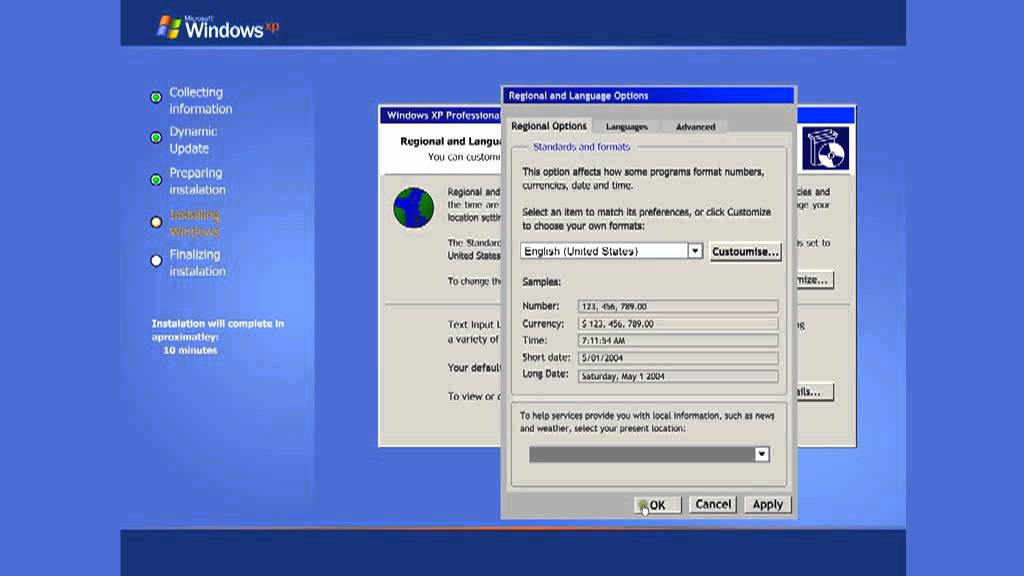Click the setup CD box icon
Viewport: 1024px width, 576px height.
click(x=825, y=148)
